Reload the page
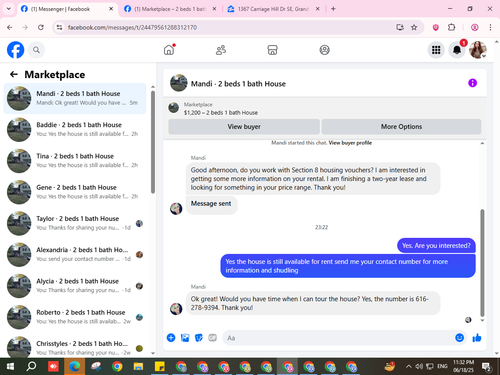This screenshot has width=500, height=375. click(x=41, y=27)
